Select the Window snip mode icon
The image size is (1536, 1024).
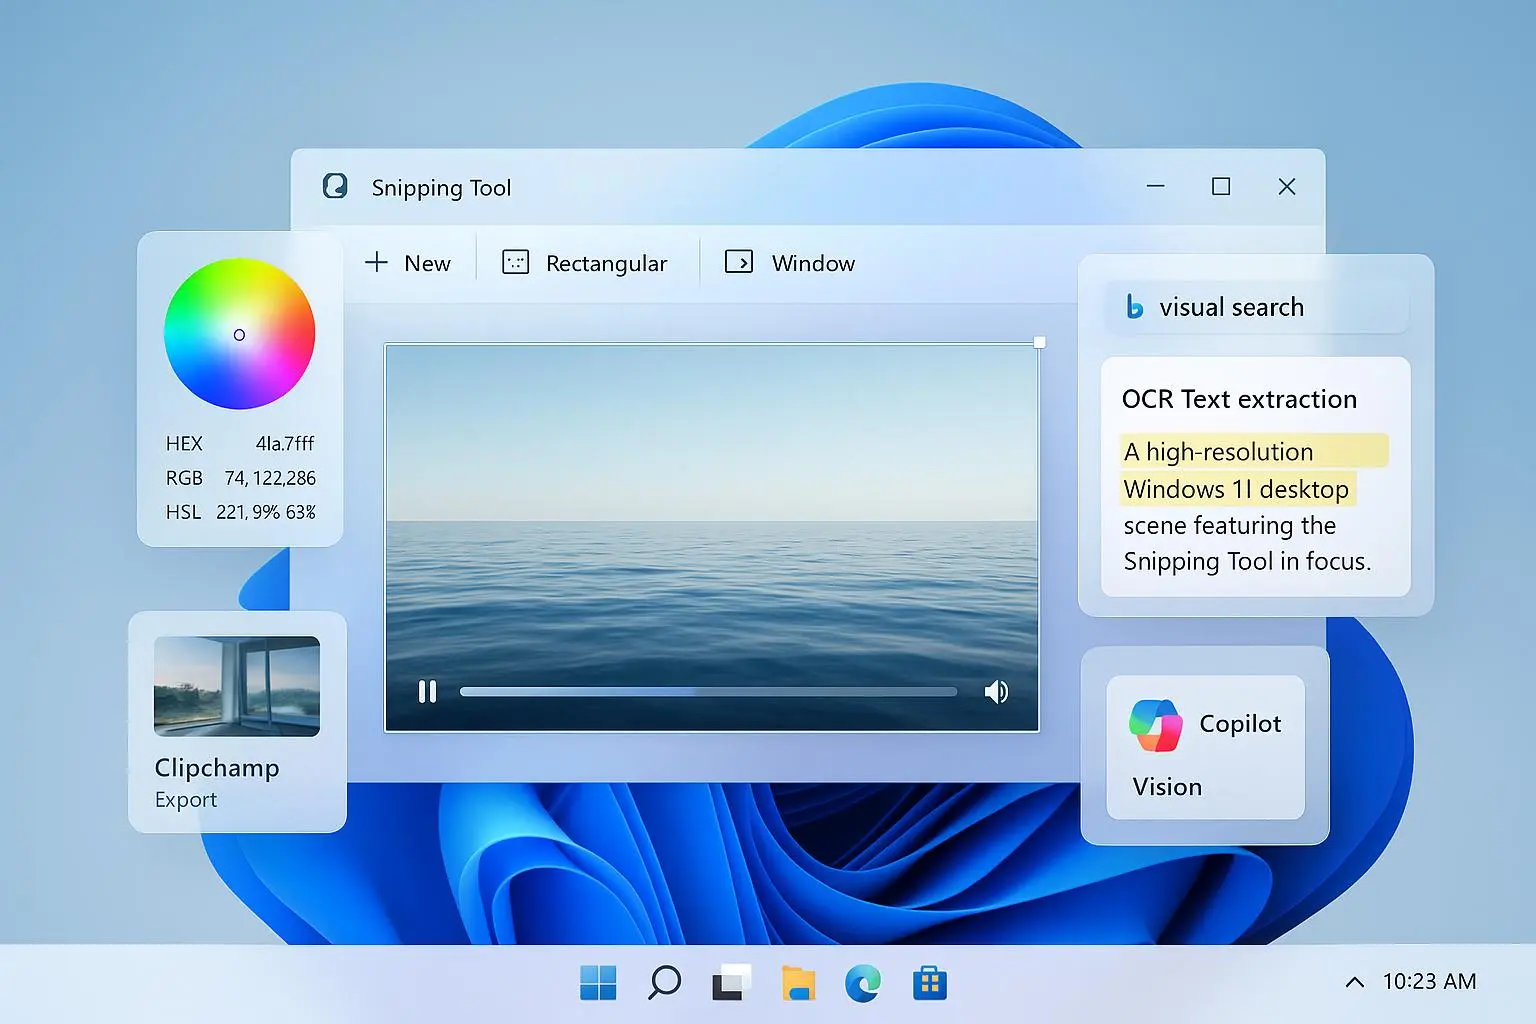(739, 262)
